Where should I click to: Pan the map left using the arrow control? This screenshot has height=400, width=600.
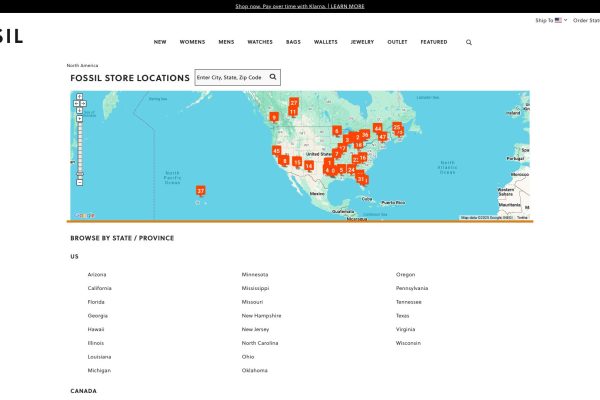pos(76,103)
